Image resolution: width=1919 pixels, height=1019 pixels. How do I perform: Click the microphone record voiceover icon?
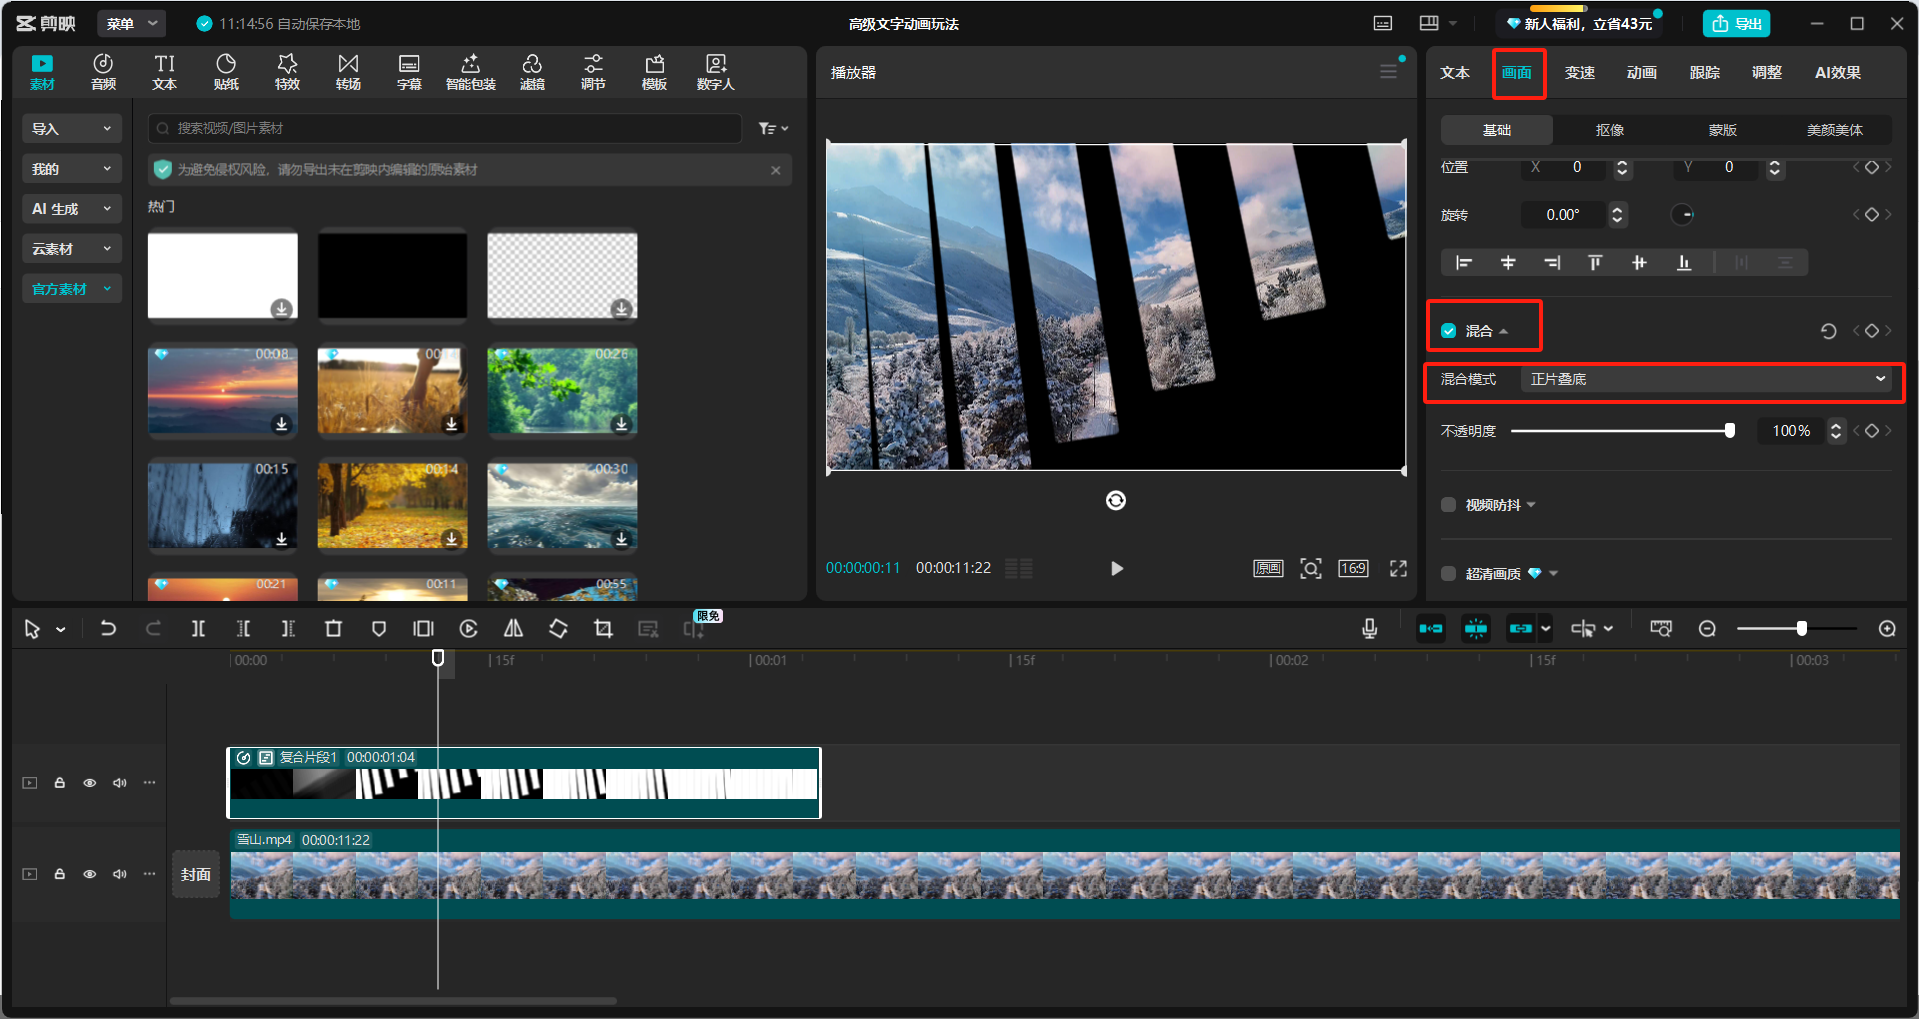(1369, 629)
